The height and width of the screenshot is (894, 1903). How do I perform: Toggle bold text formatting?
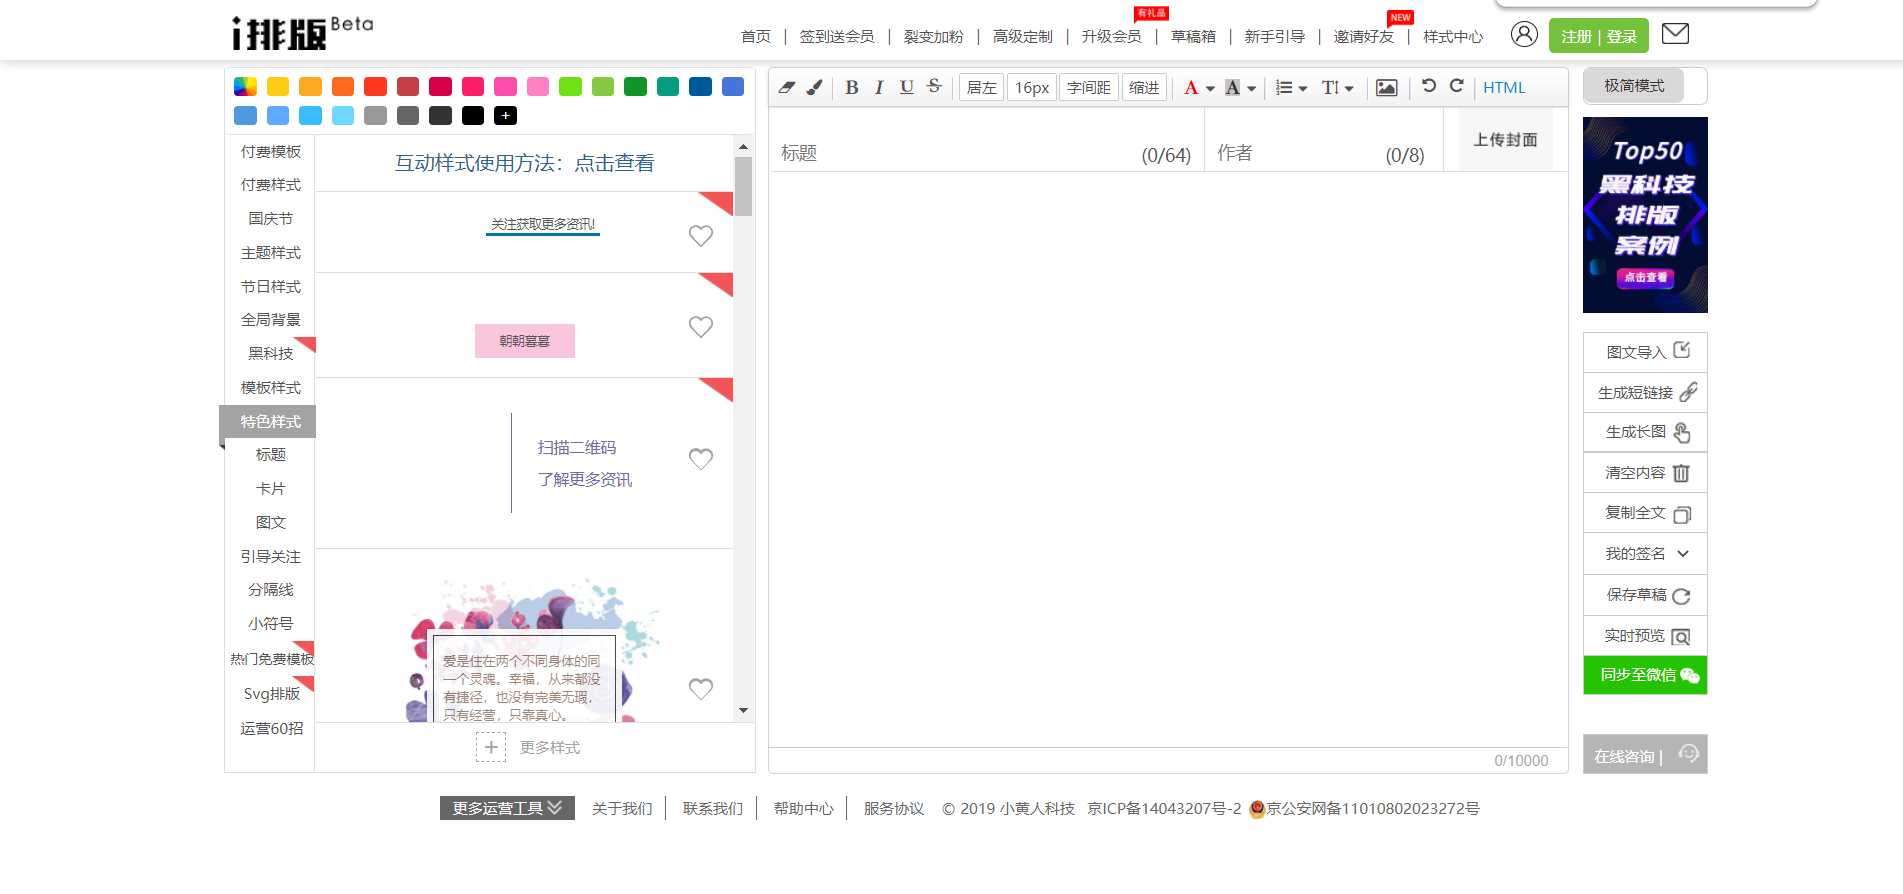click(x=851, y=88)
